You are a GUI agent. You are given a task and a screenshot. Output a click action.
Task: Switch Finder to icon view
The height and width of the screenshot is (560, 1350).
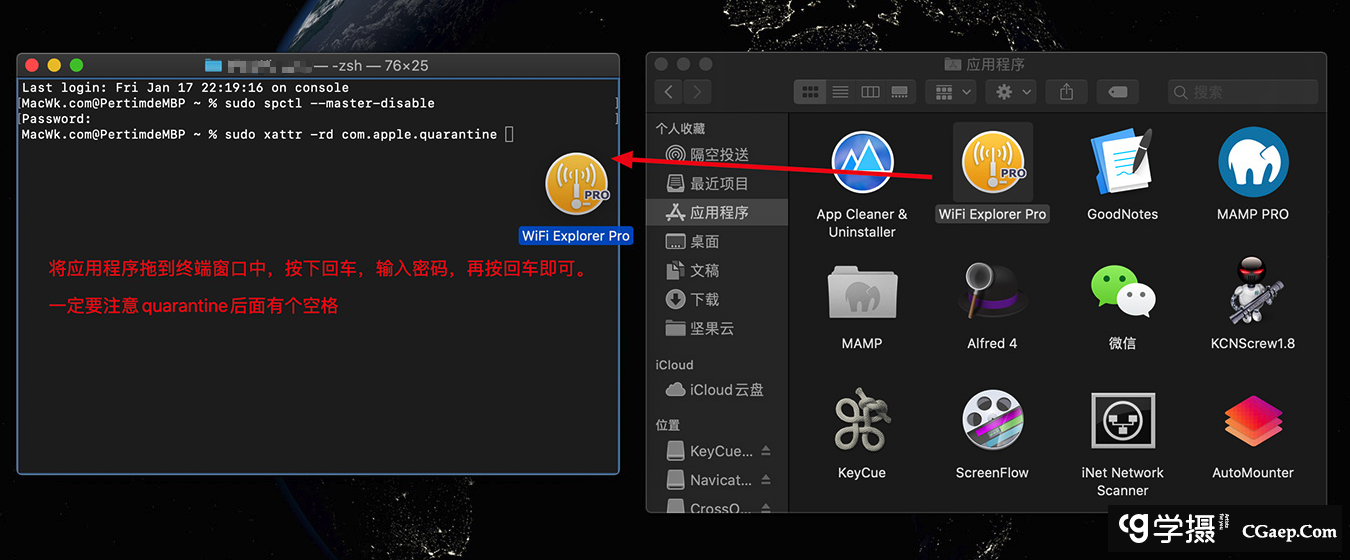tap(810, 92)
